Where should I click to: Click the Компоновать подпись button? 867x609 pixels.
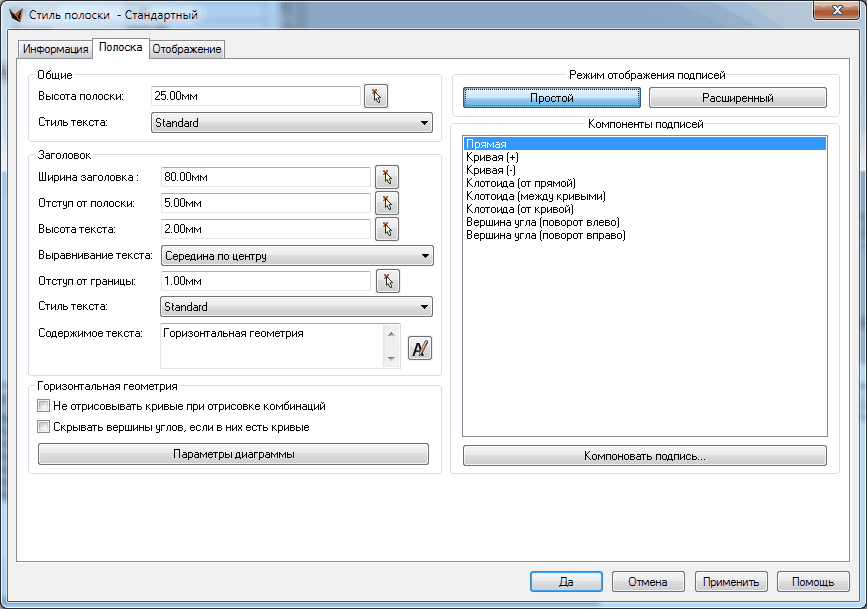644,456
